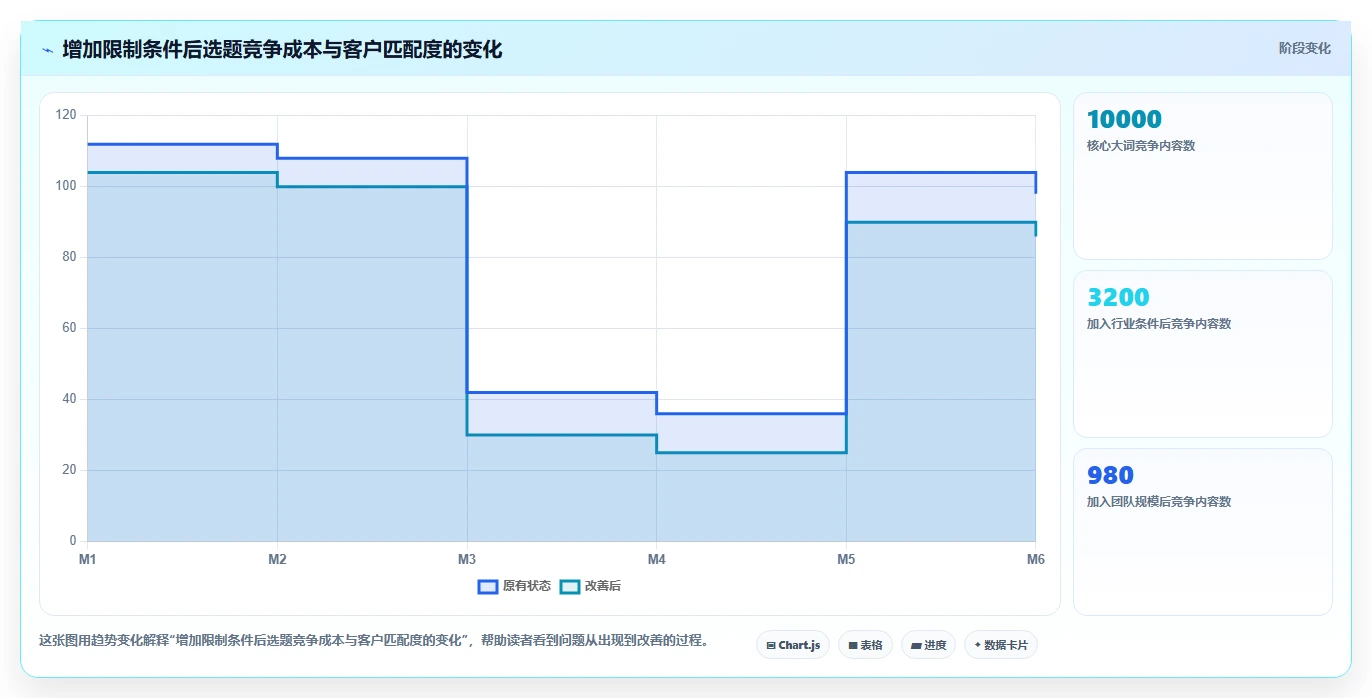Click the table icon in the 表格 tag

pyautogui.click(x=853, y=646)
